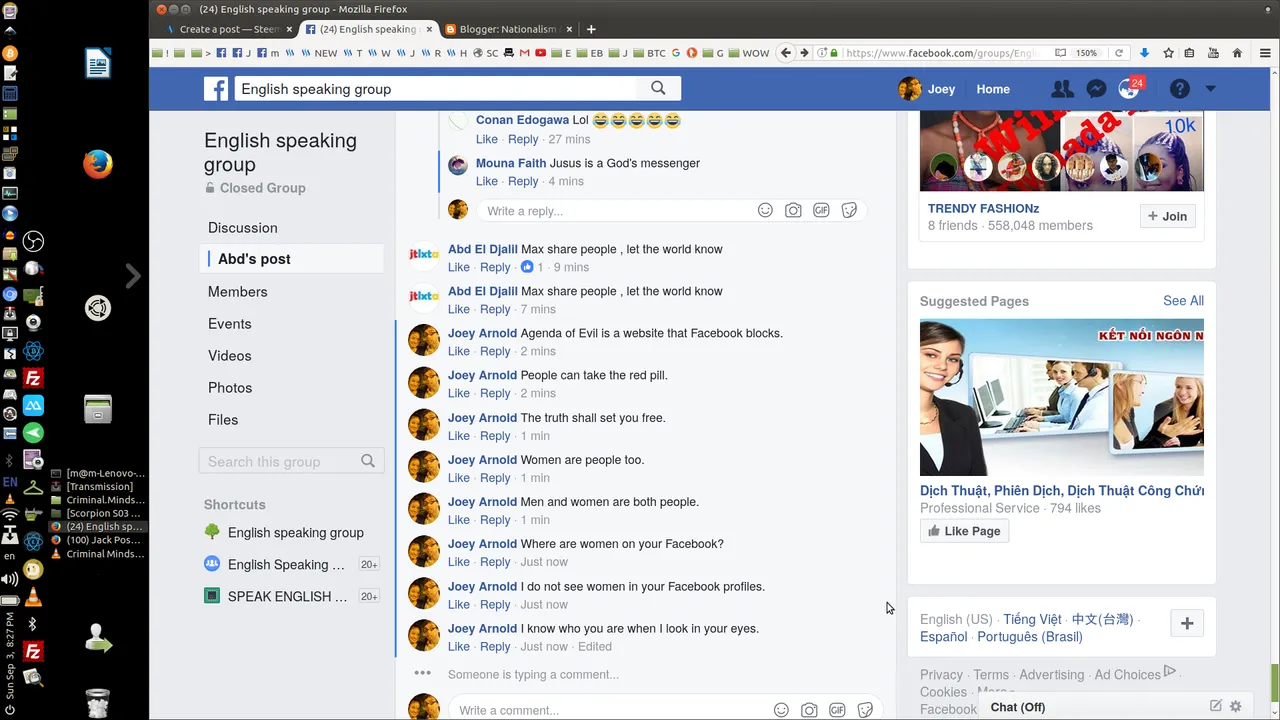
Task: Attach photo using reply box camera icon
Action: (x=793, y=210)
